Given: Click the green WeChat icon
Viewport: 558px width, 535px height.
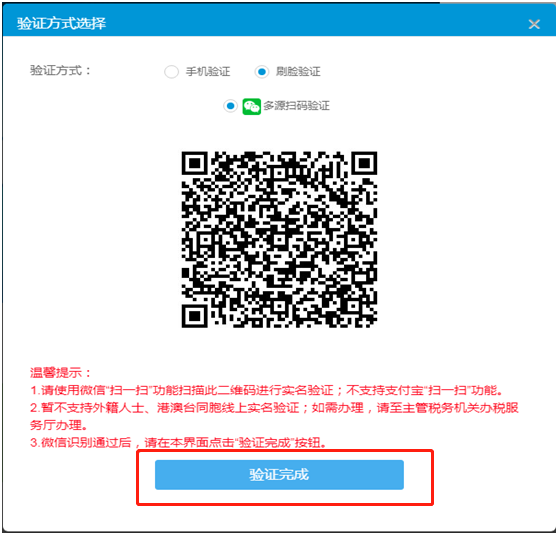Looking at the screenshot, I should tap(252, 106).
